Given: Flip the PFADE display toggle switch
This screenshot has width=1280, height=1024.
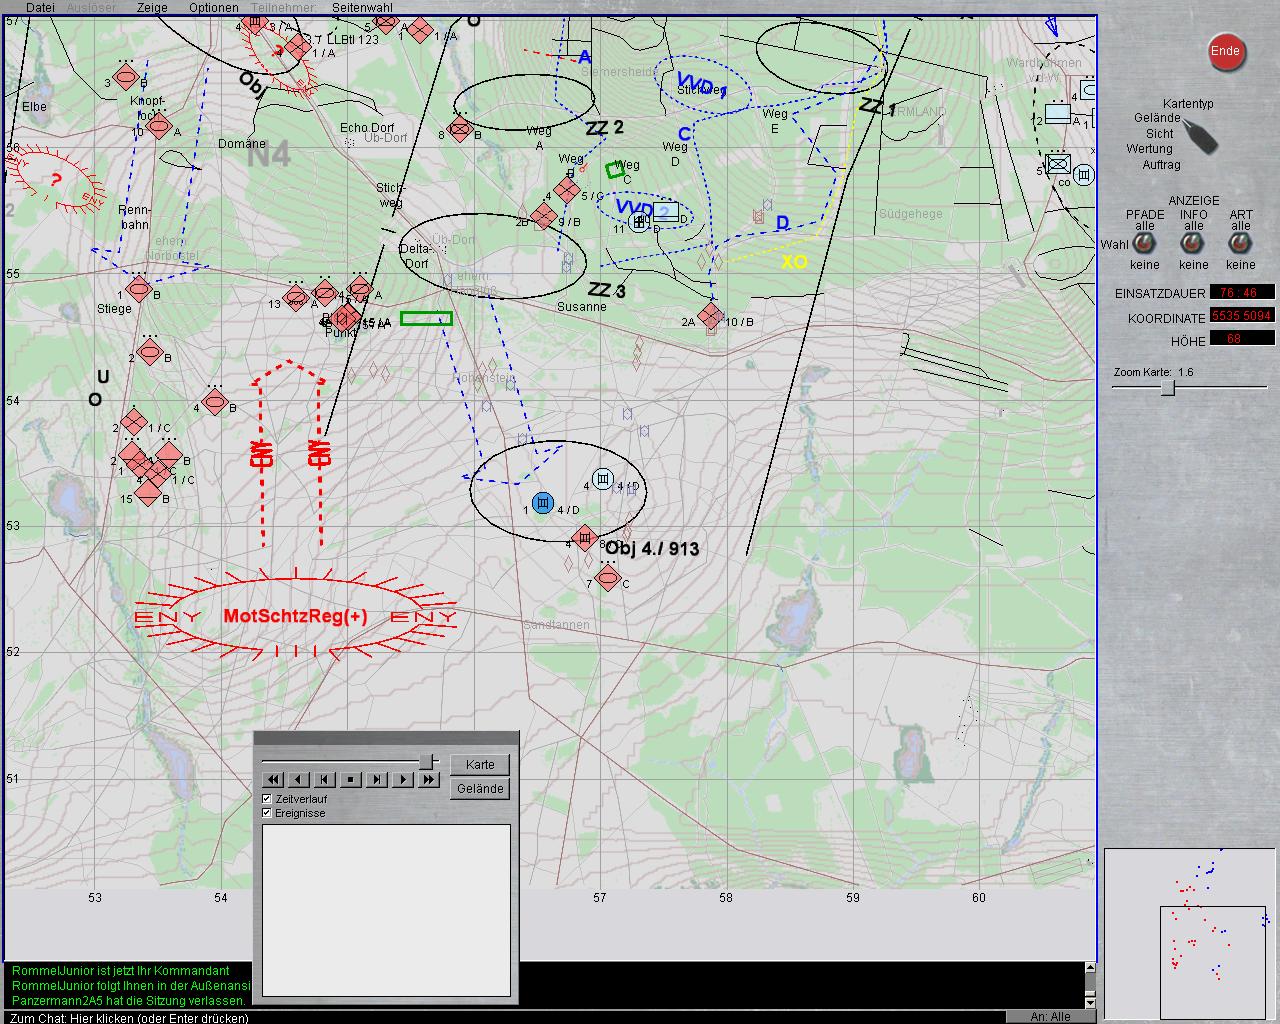Looking at the screenshot, I should [x=1145, y=244].
